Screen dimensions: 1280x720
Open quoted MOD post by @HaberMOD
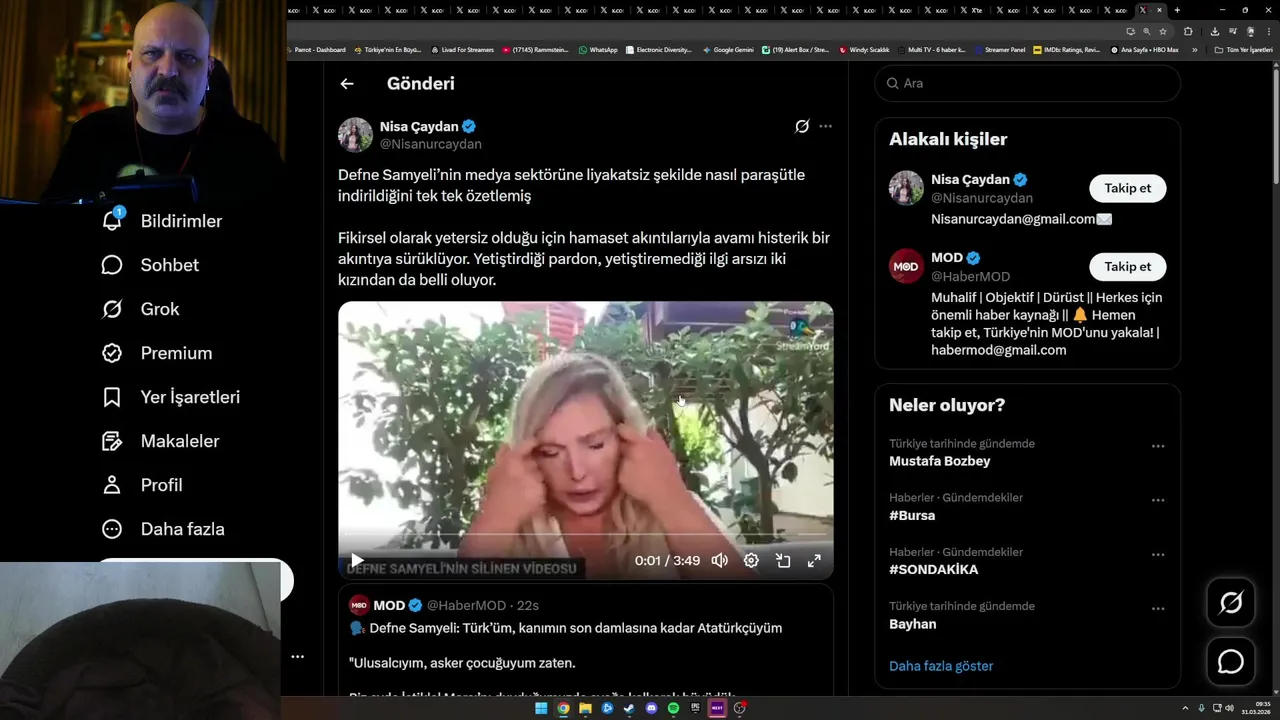click(585, 640)
